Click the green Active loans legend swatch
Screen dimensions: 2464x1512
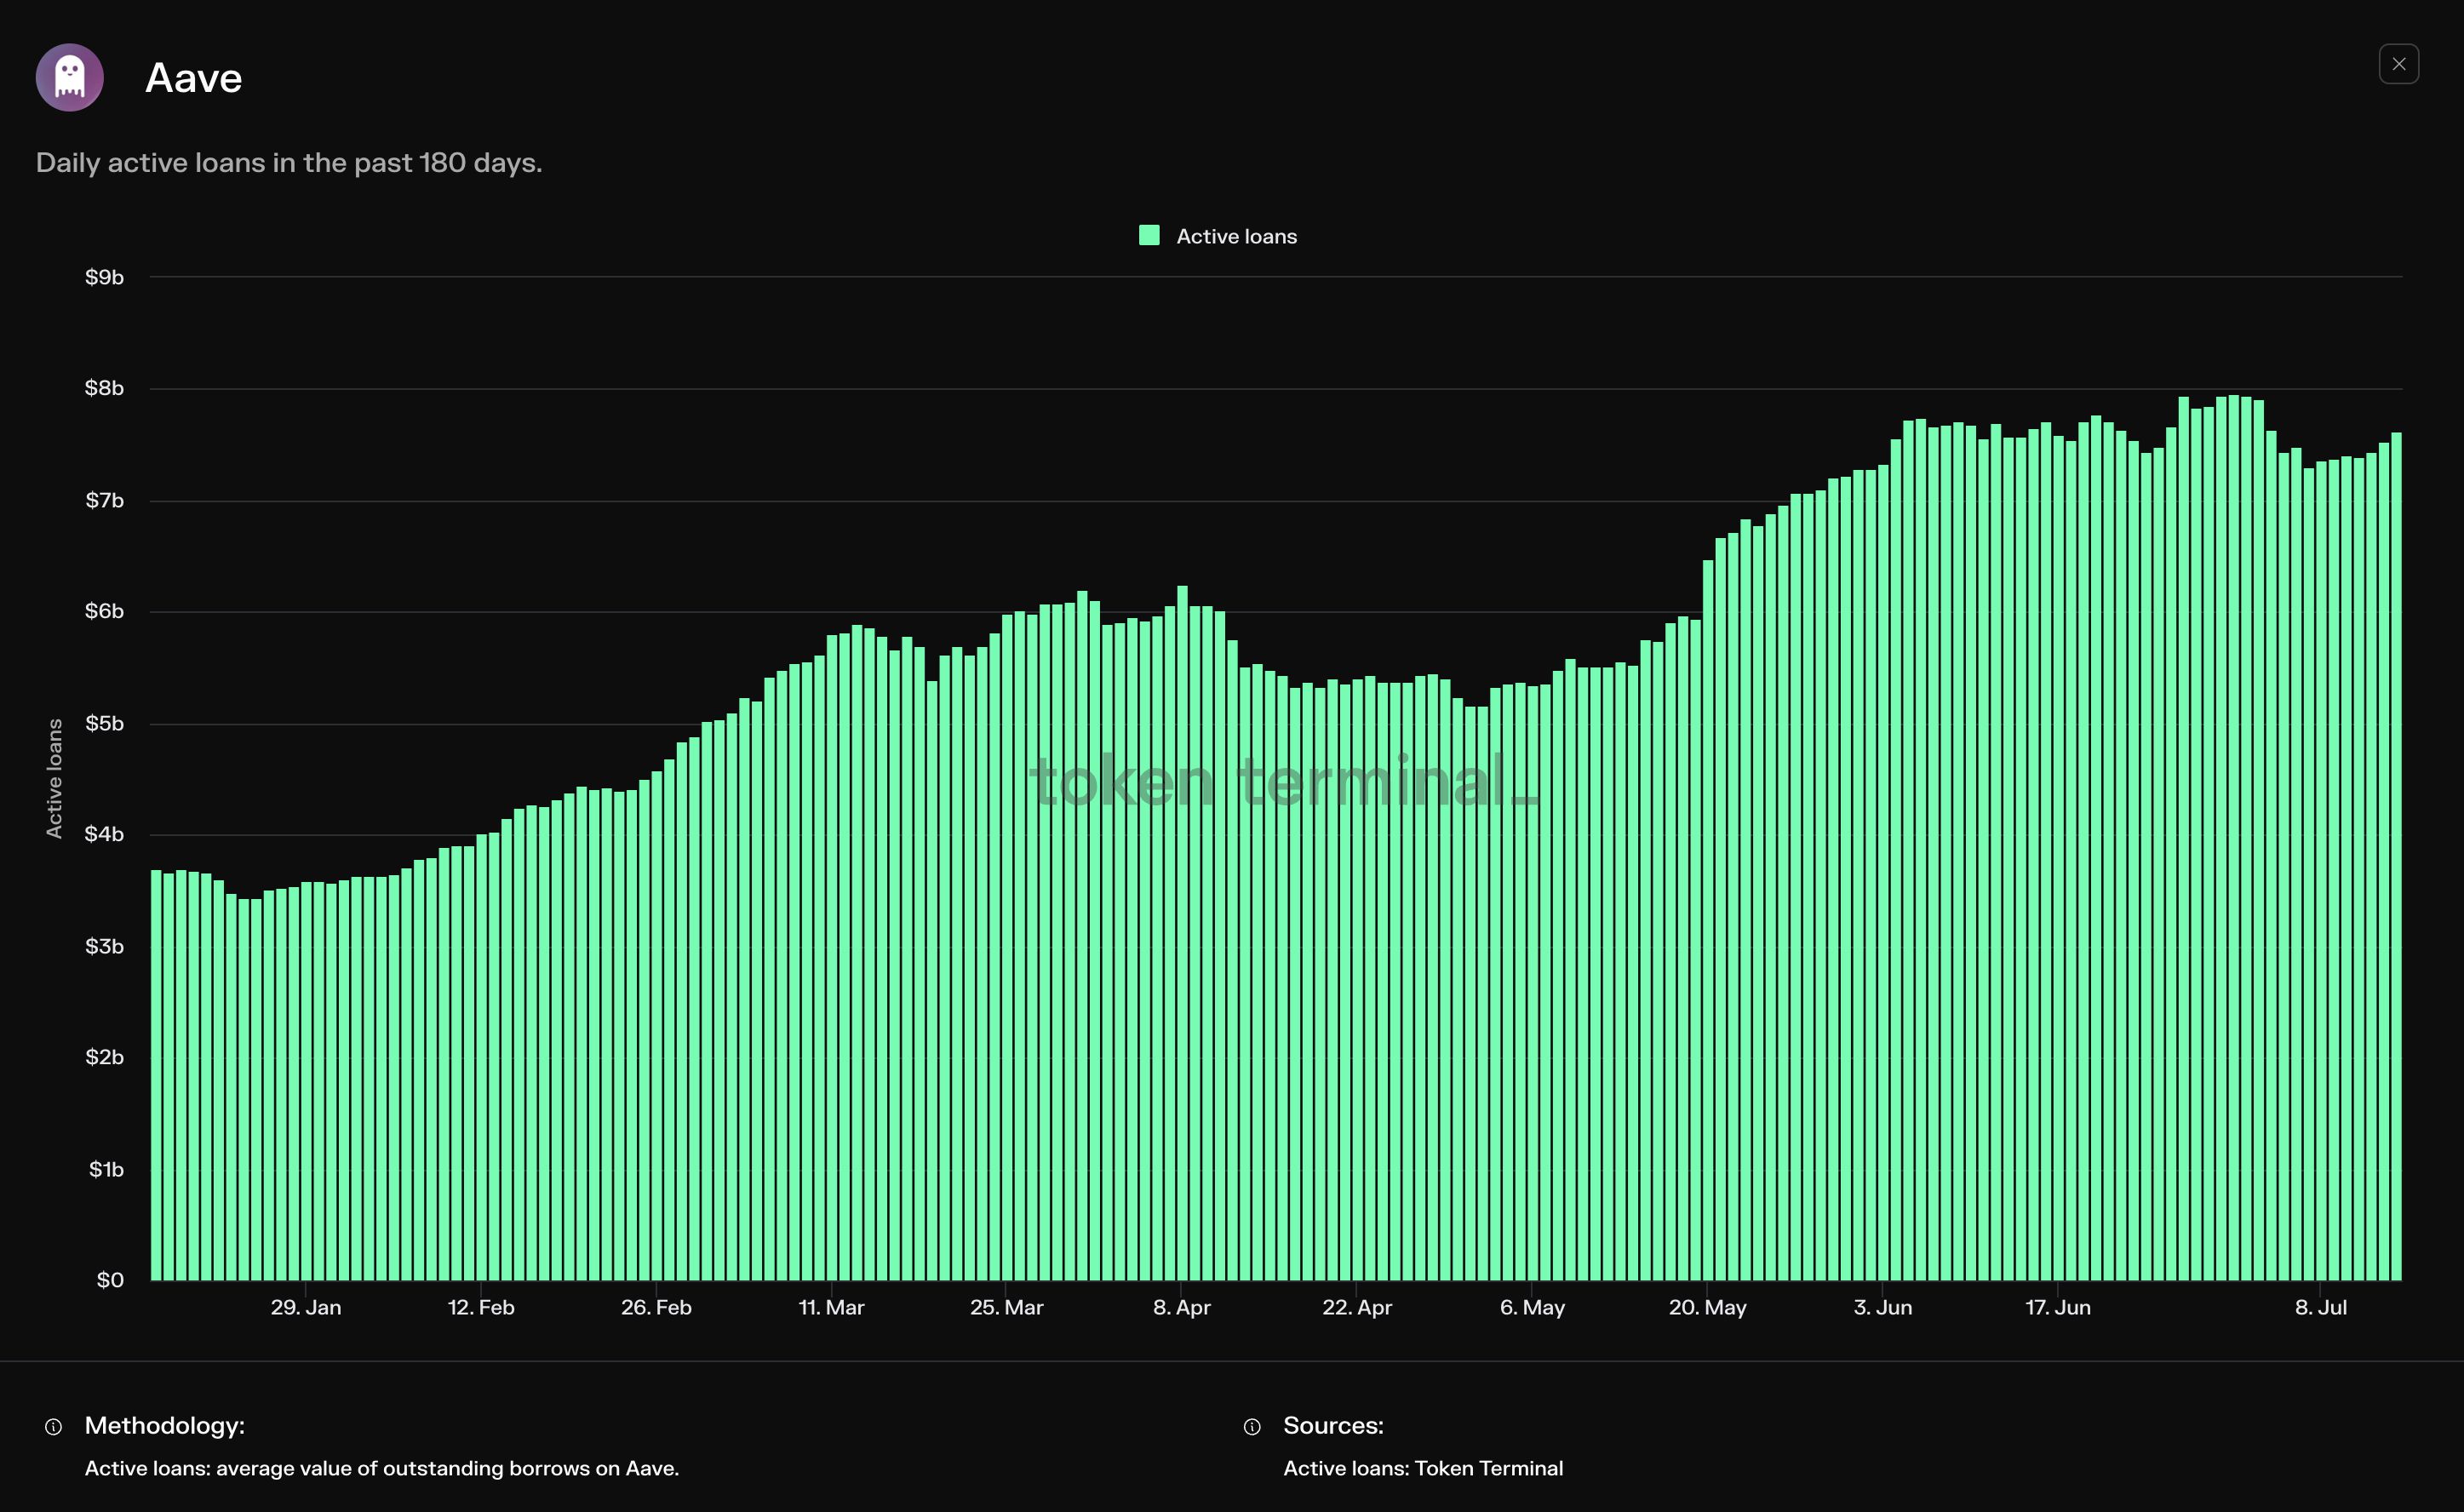point(1149,236)
